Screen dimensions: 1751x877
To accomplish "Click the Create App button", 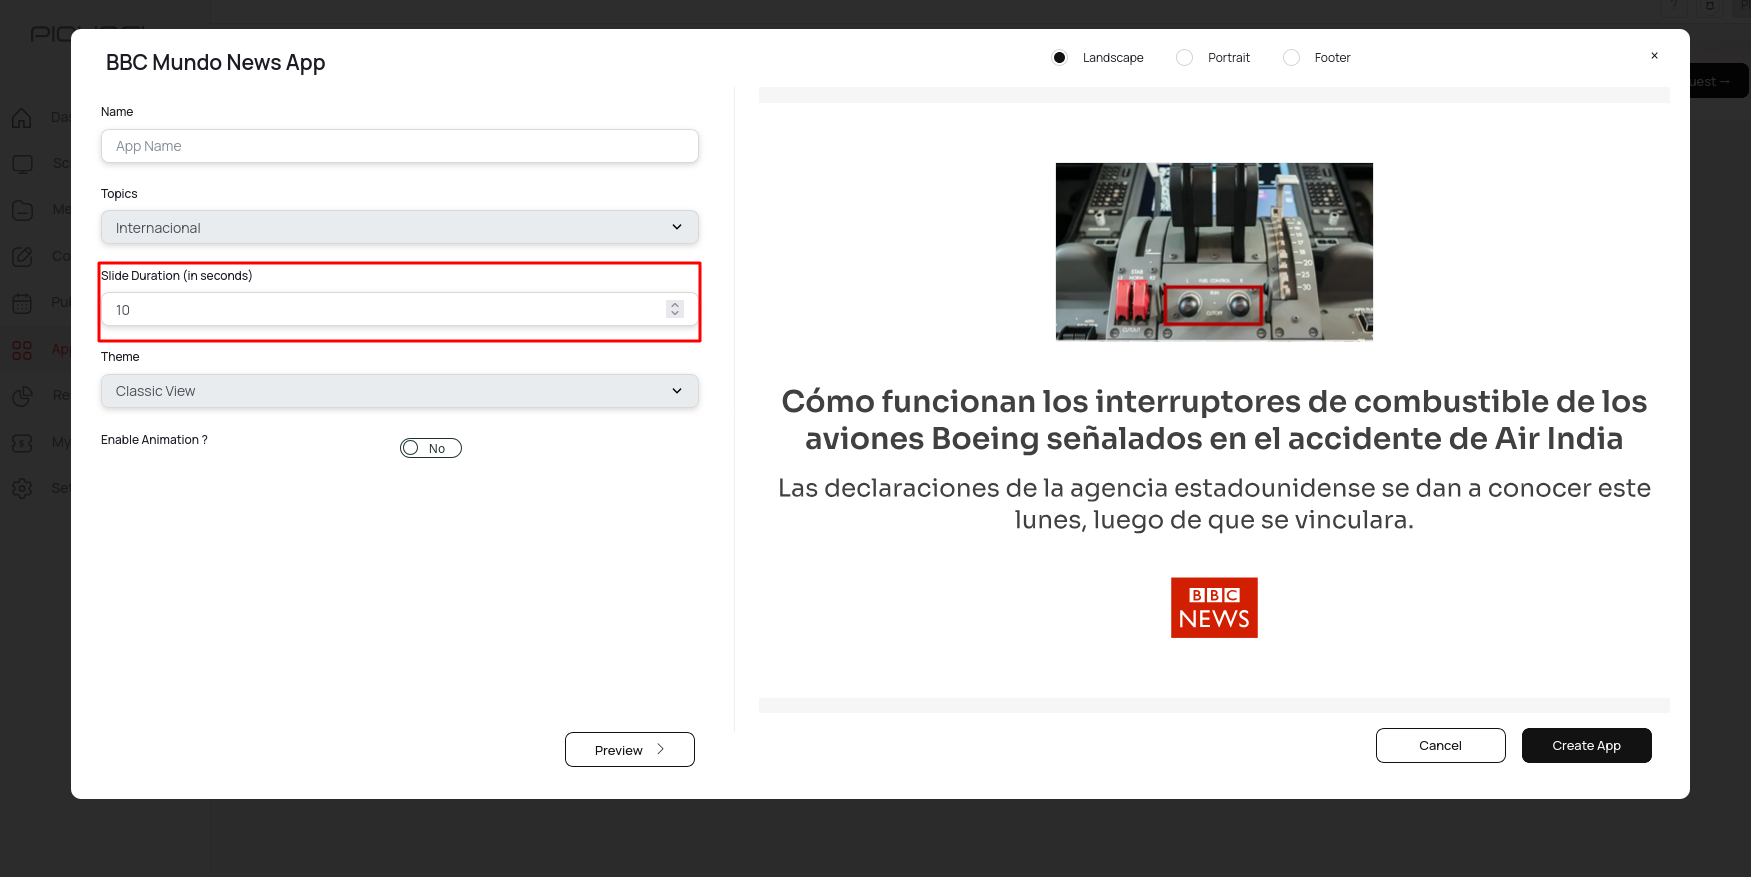I will (x=1587, y=746).
